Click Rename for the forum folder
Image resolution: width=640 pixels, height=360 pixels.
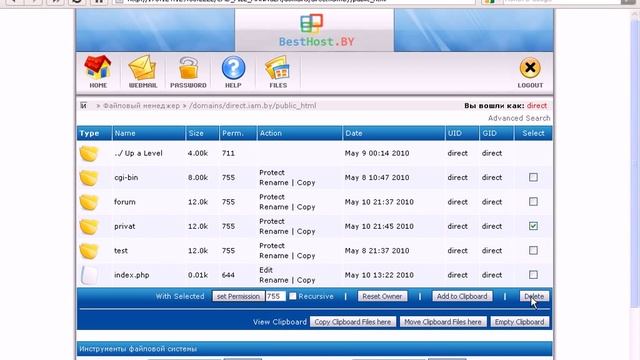coord(274,207)
